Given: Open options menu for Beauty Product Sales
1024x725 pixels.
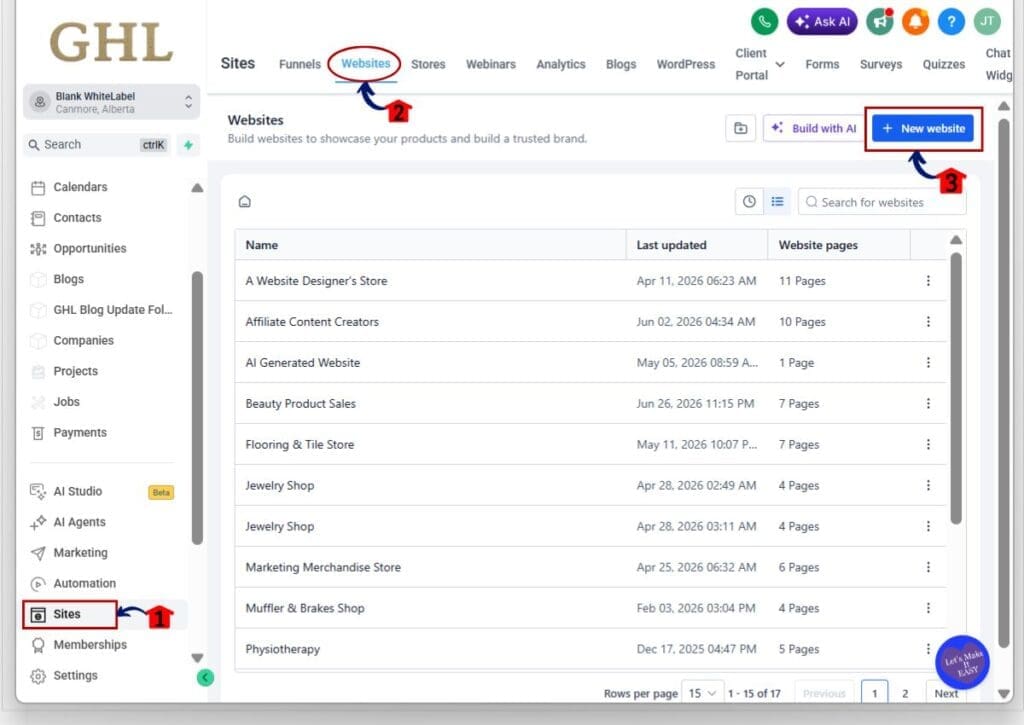Looking at the screenshot, I should coord(928,404).
